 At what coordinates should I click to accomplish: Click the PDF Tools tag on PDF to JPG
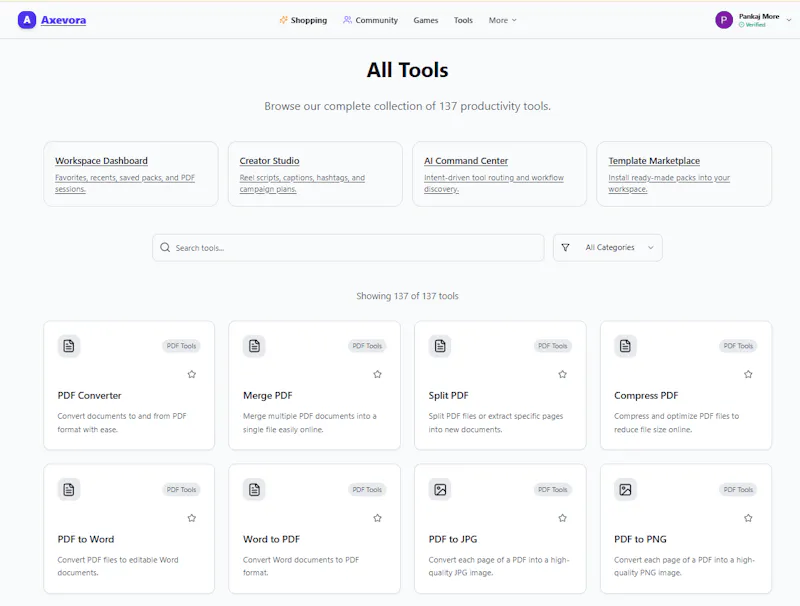[553, 490]
